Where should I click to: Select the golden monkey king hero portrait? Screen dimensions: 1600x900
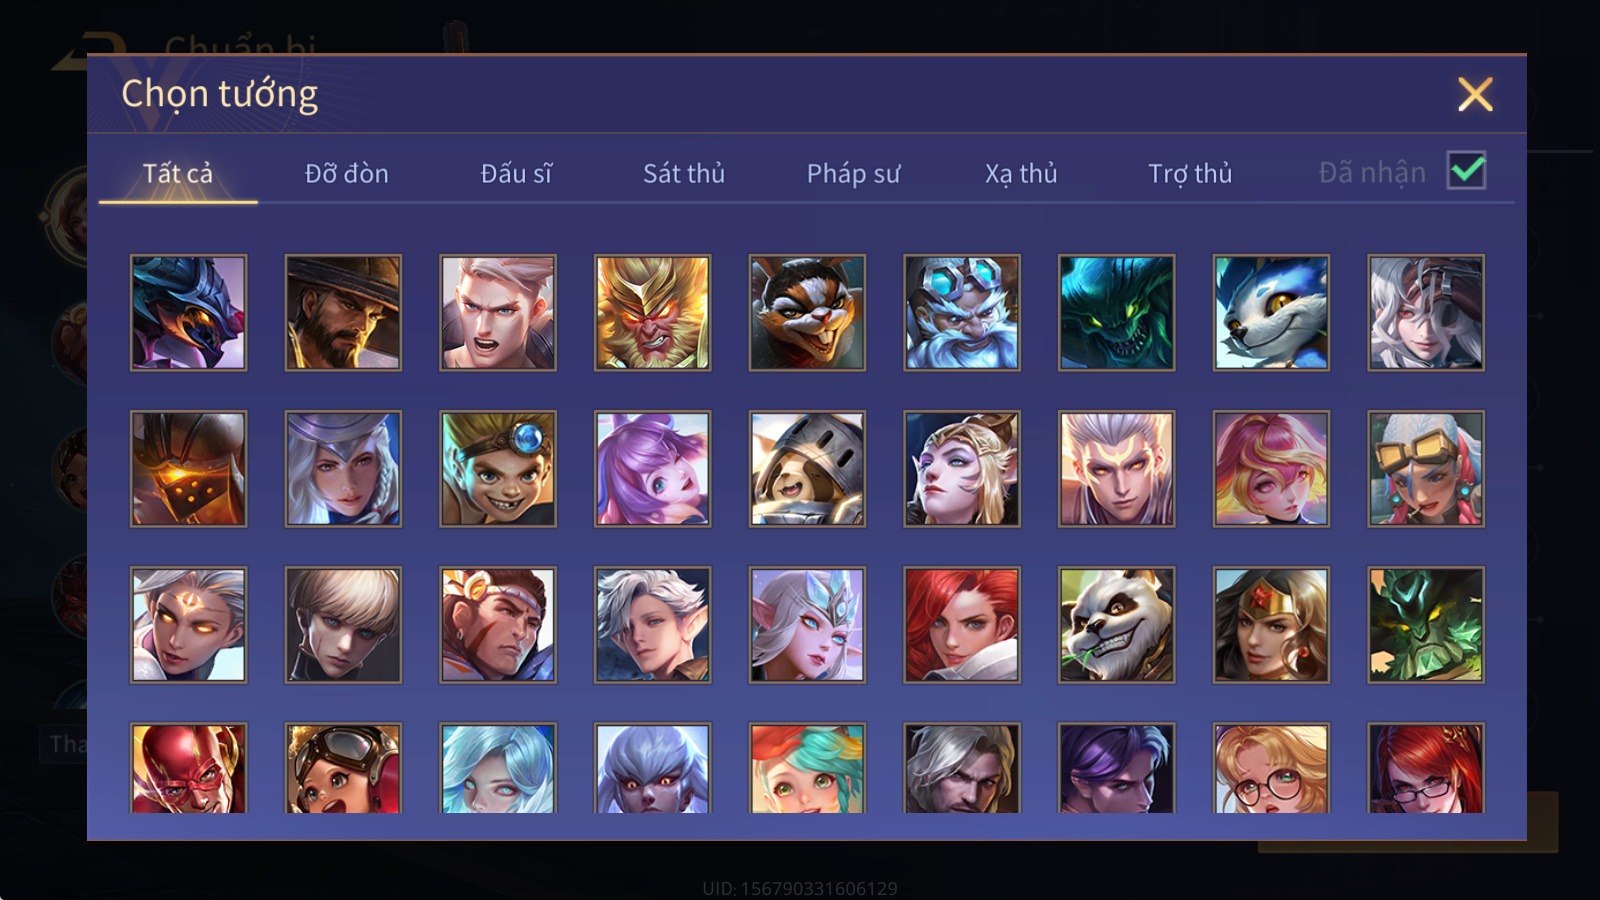[652, 313]
